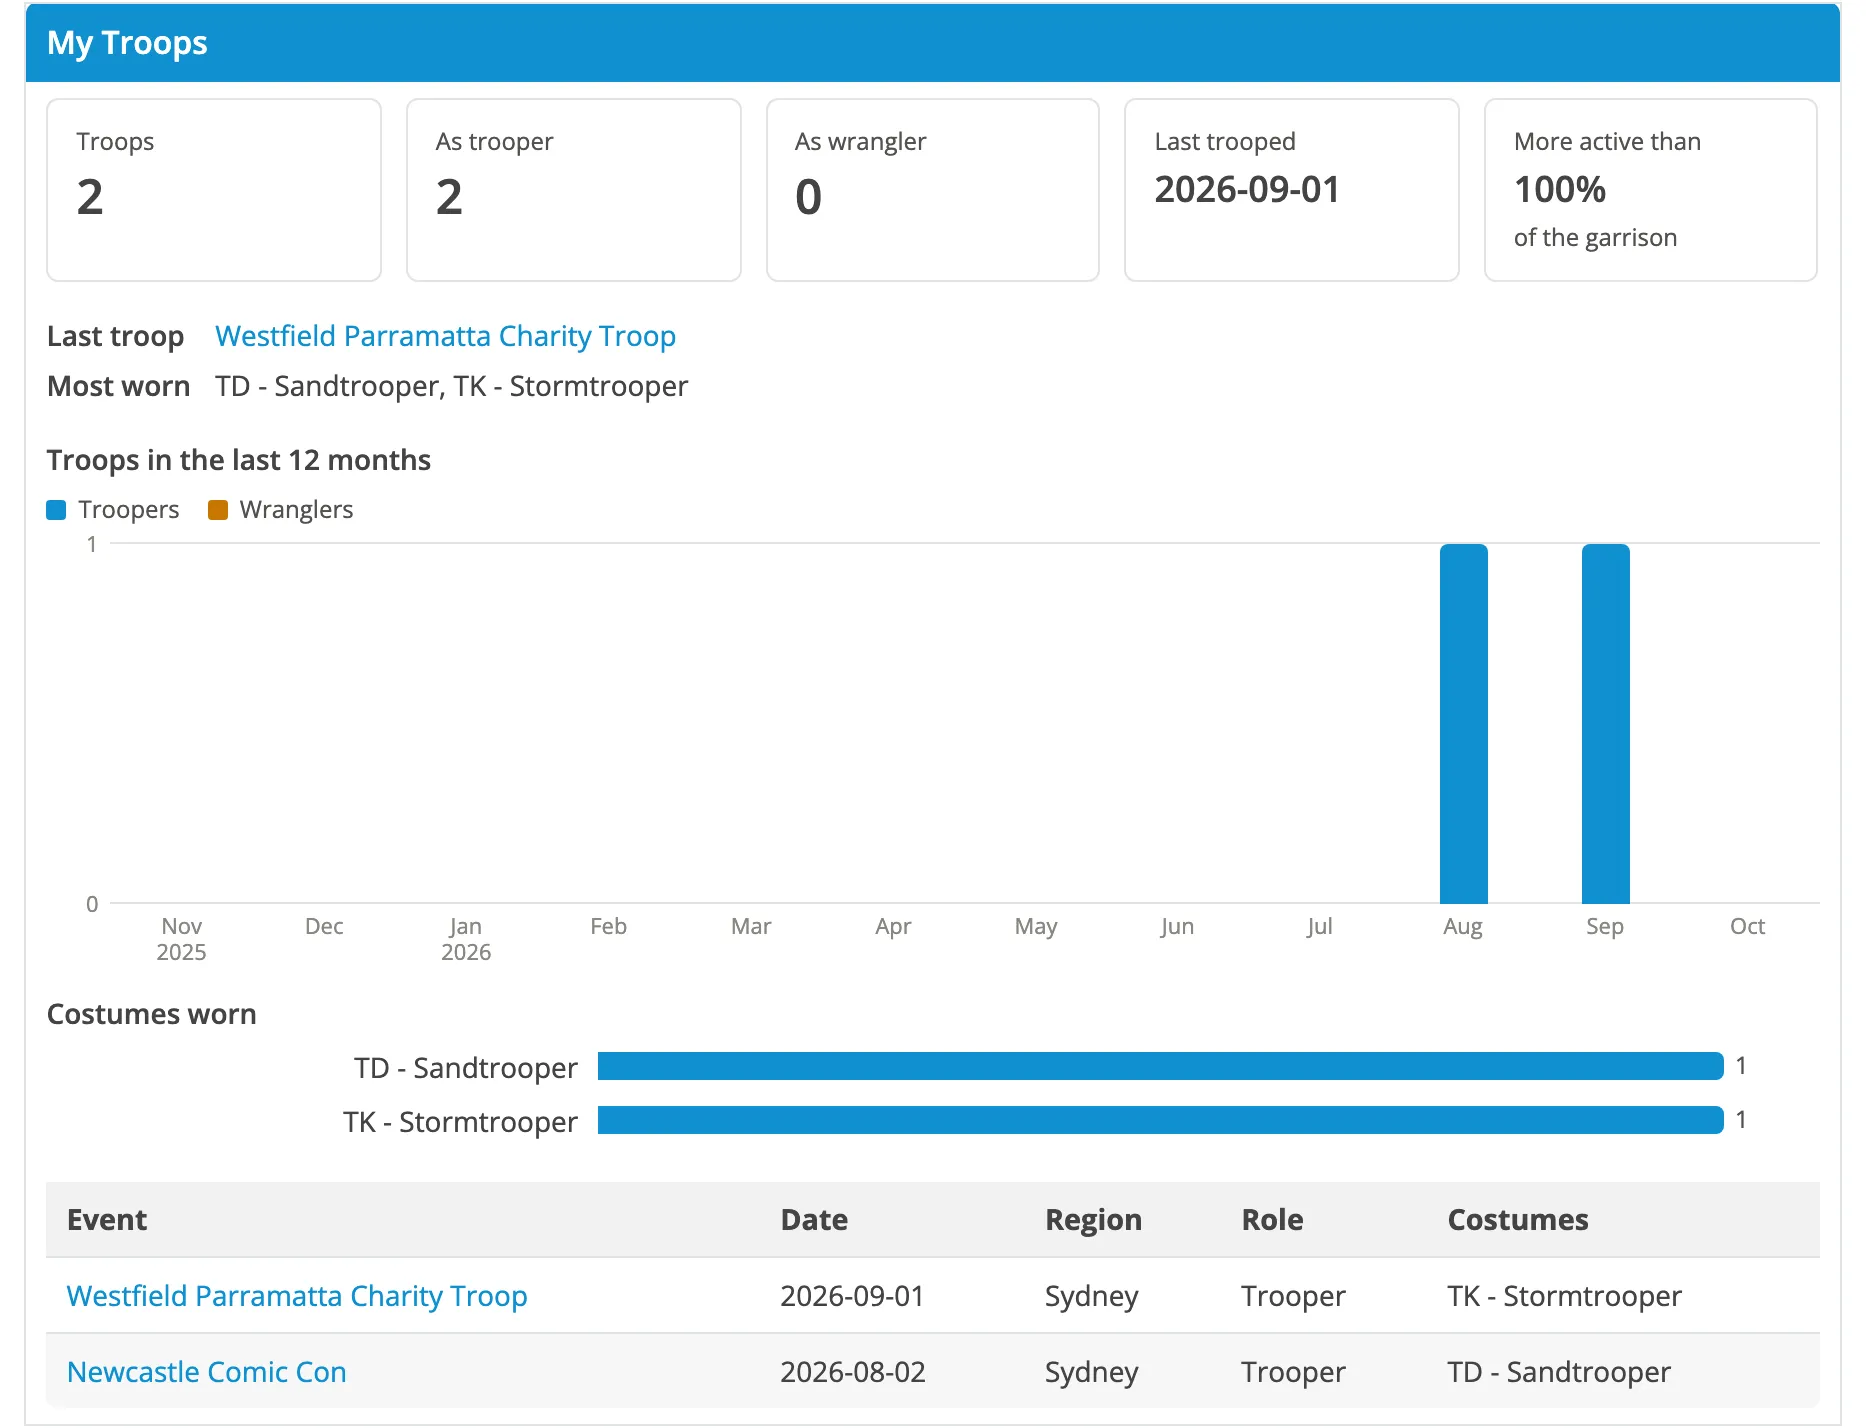1866x1428 pixels.
Task: Toggle Wranglers series in chart legend
Action: (x=280, y=509)
